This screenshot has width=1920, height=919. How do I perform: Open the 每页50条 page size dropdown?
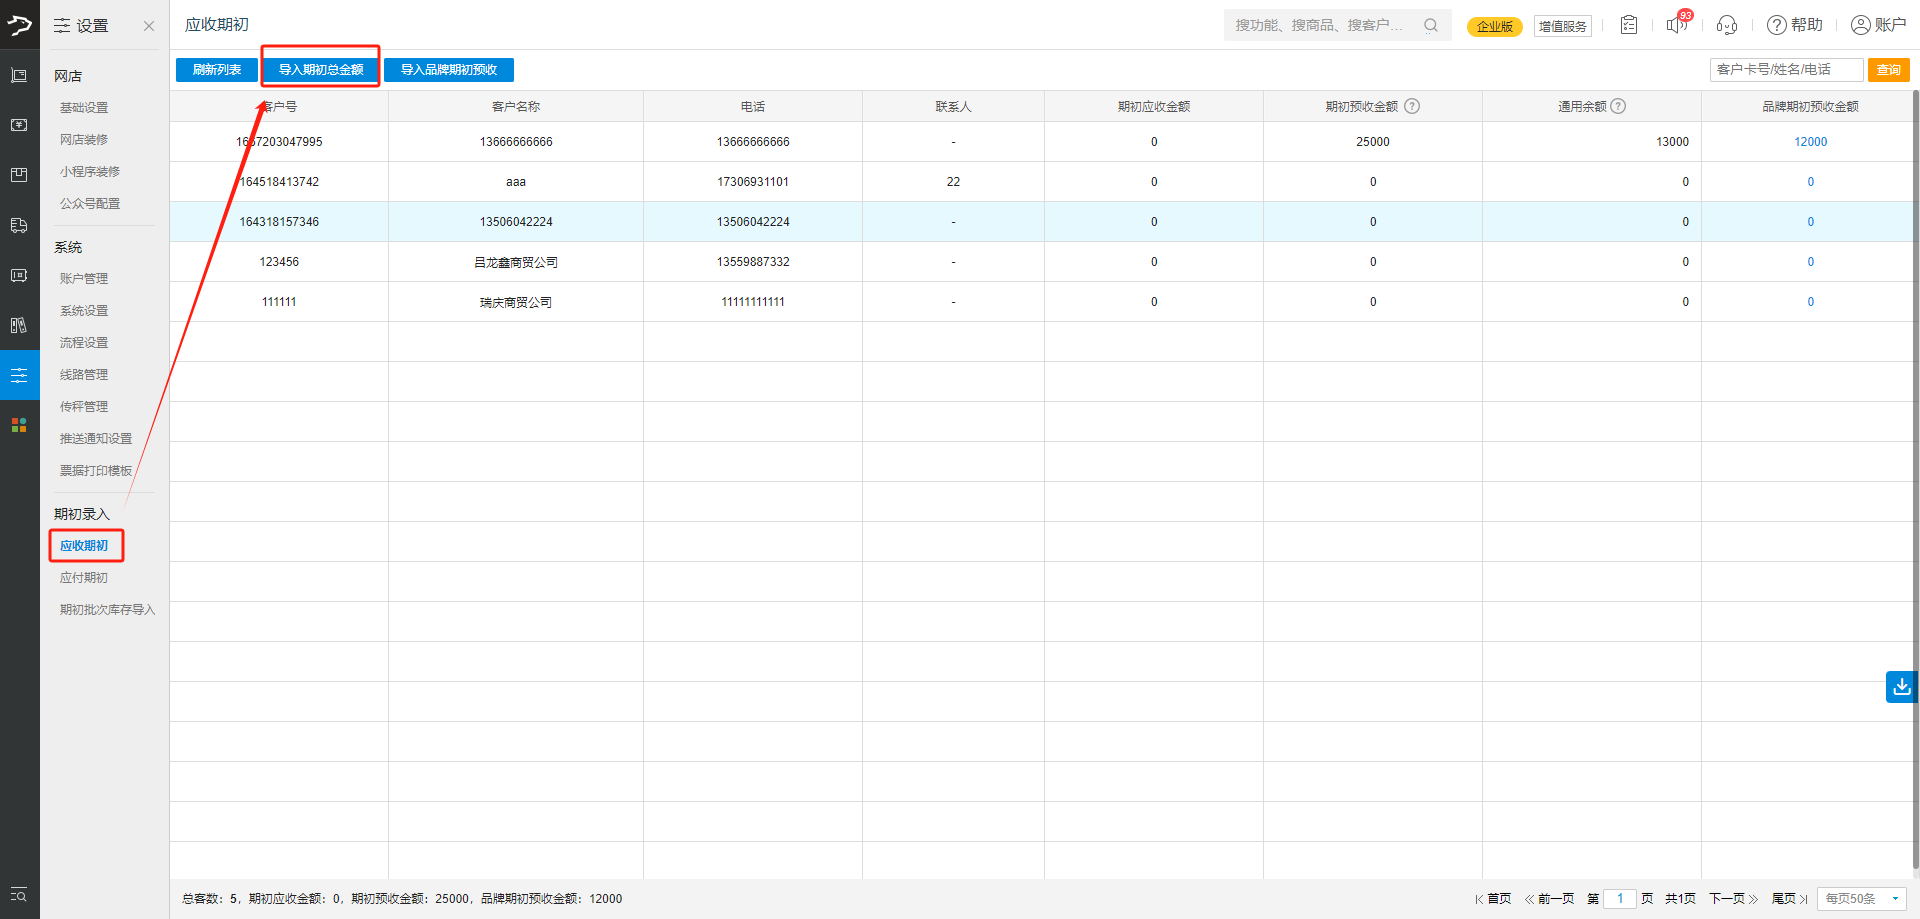pyautogui.click(x=1861, y=899)
